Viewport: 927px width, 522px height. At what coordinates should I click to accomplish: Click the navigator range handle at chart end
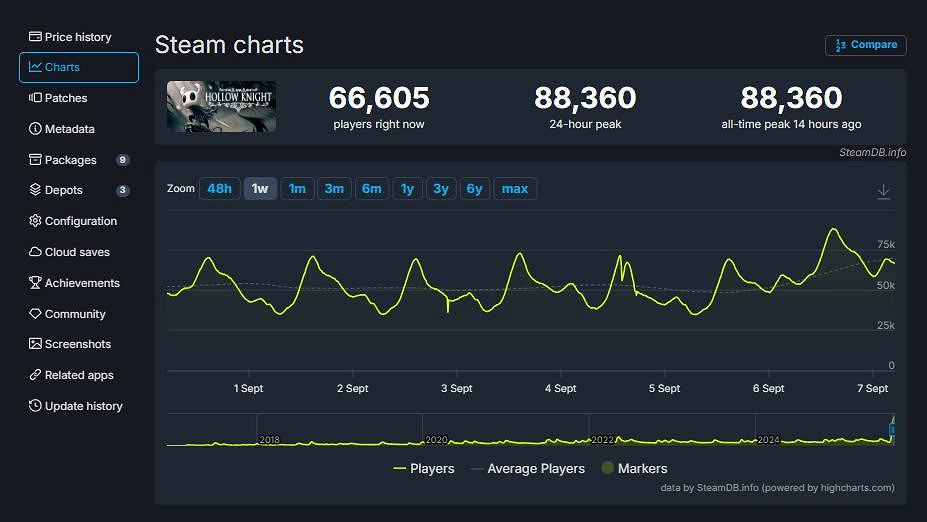point(890,430)
